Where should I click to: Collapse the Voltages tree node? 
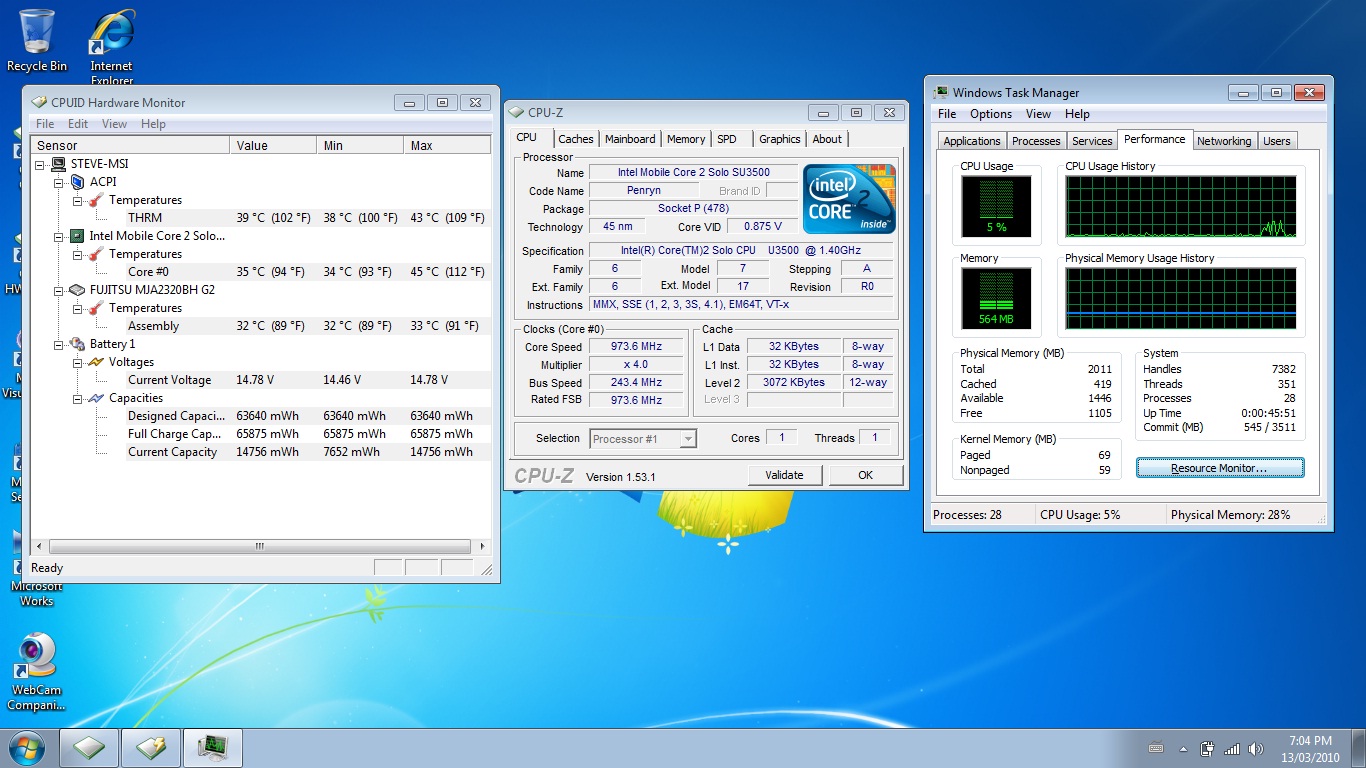pyautogui.click(x=78, y=362)
